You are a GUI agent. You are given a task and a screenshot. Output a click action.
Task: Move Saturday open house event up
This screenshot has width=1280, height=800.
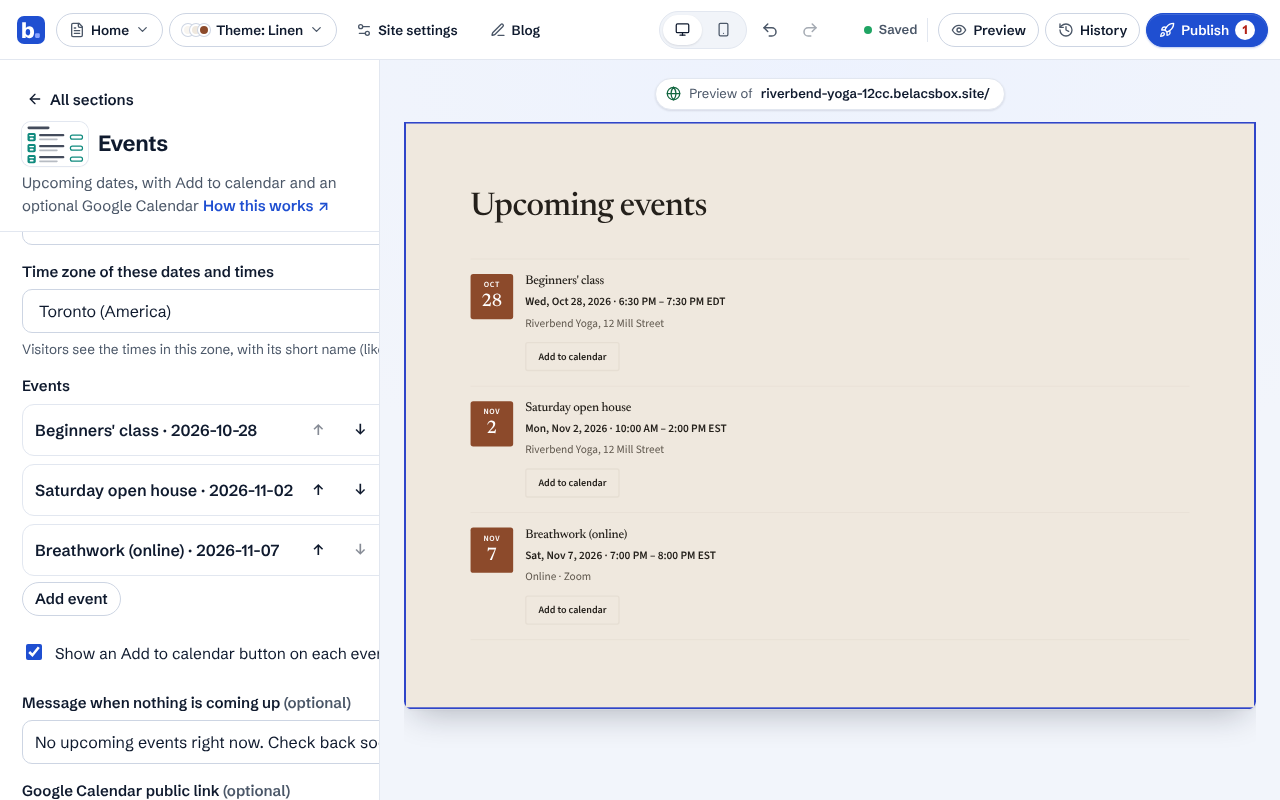318,490
